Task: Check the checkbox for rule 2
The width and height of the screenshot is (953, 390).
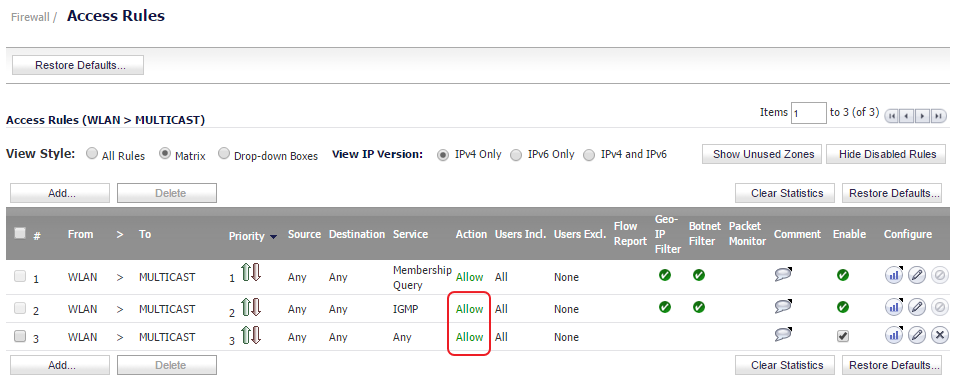Action: 20,308
